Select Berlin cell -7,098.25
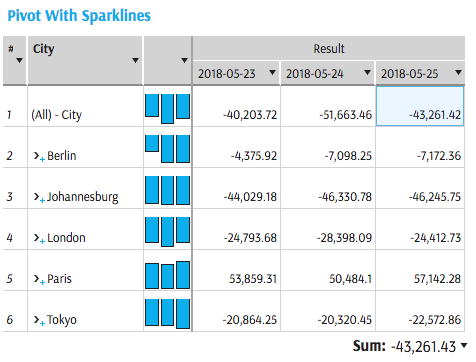Screen dimensions: 476x362 [328, 148]
